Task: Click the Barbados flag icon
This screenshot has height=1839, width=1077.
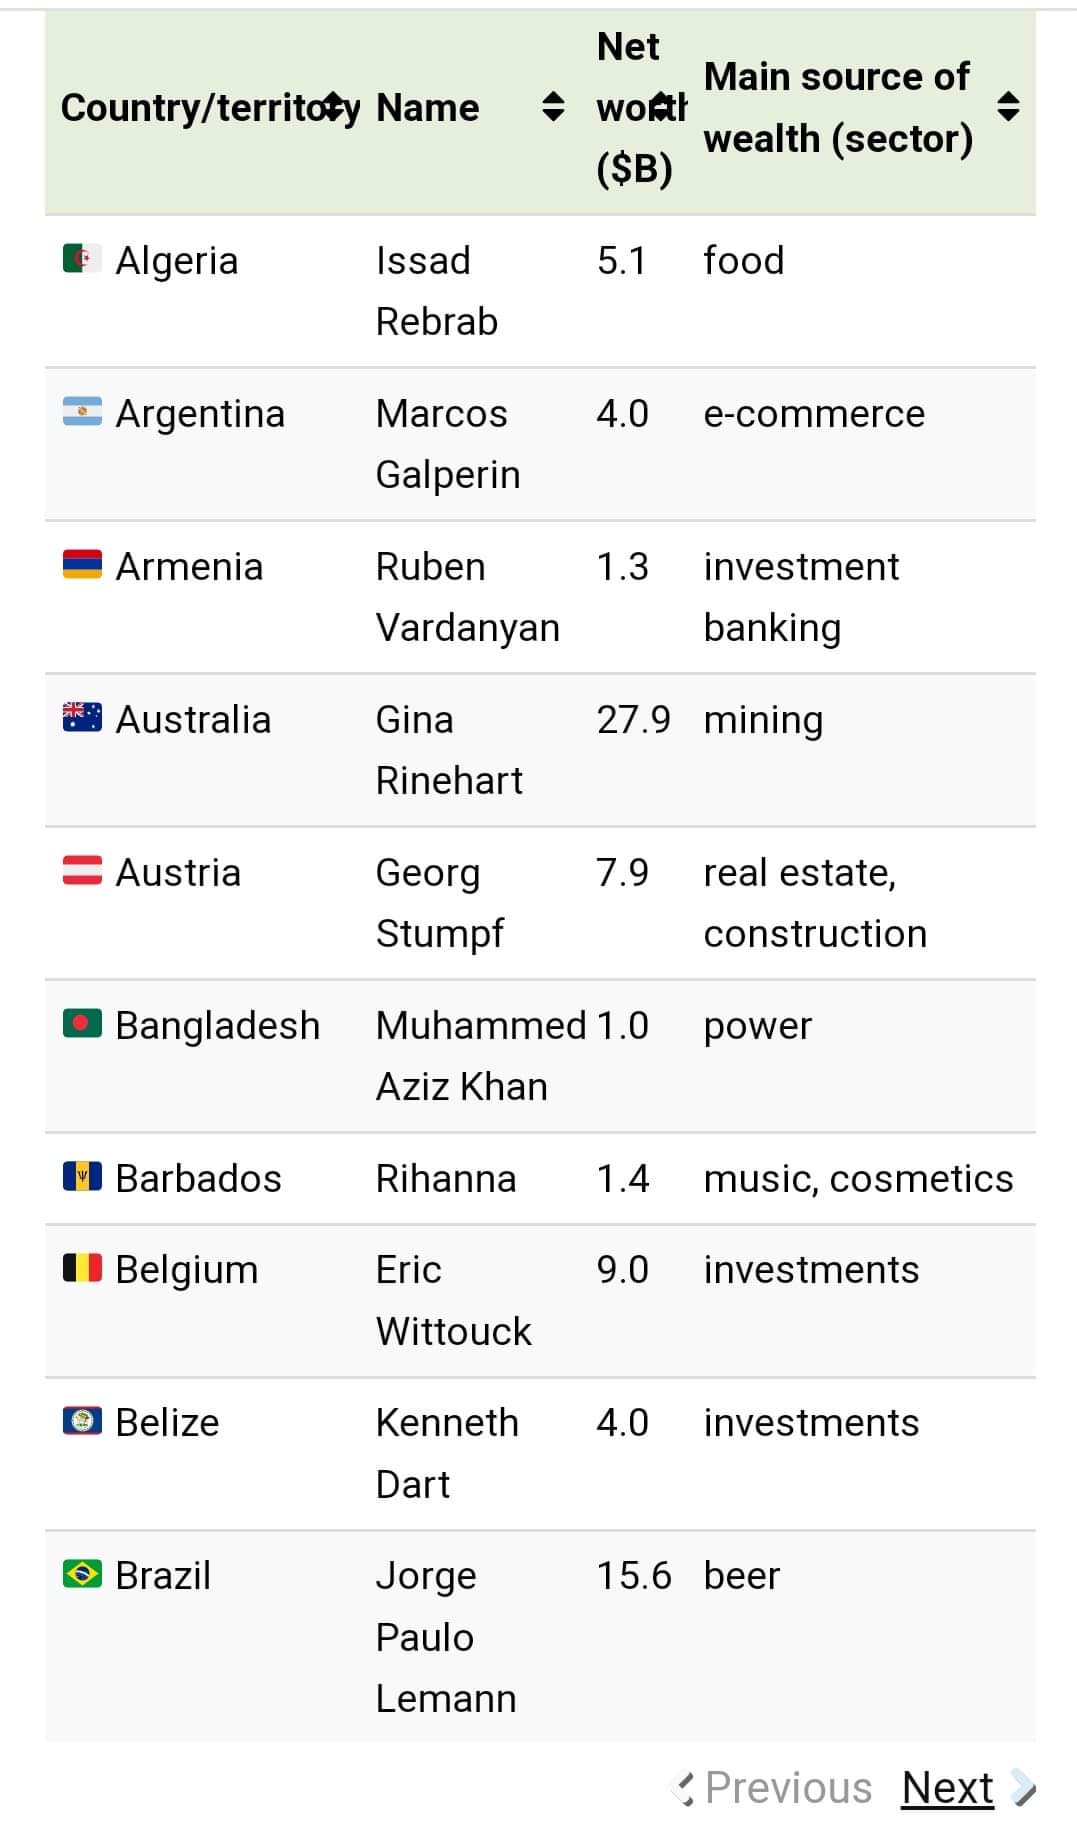Action: pos(82,1177)
